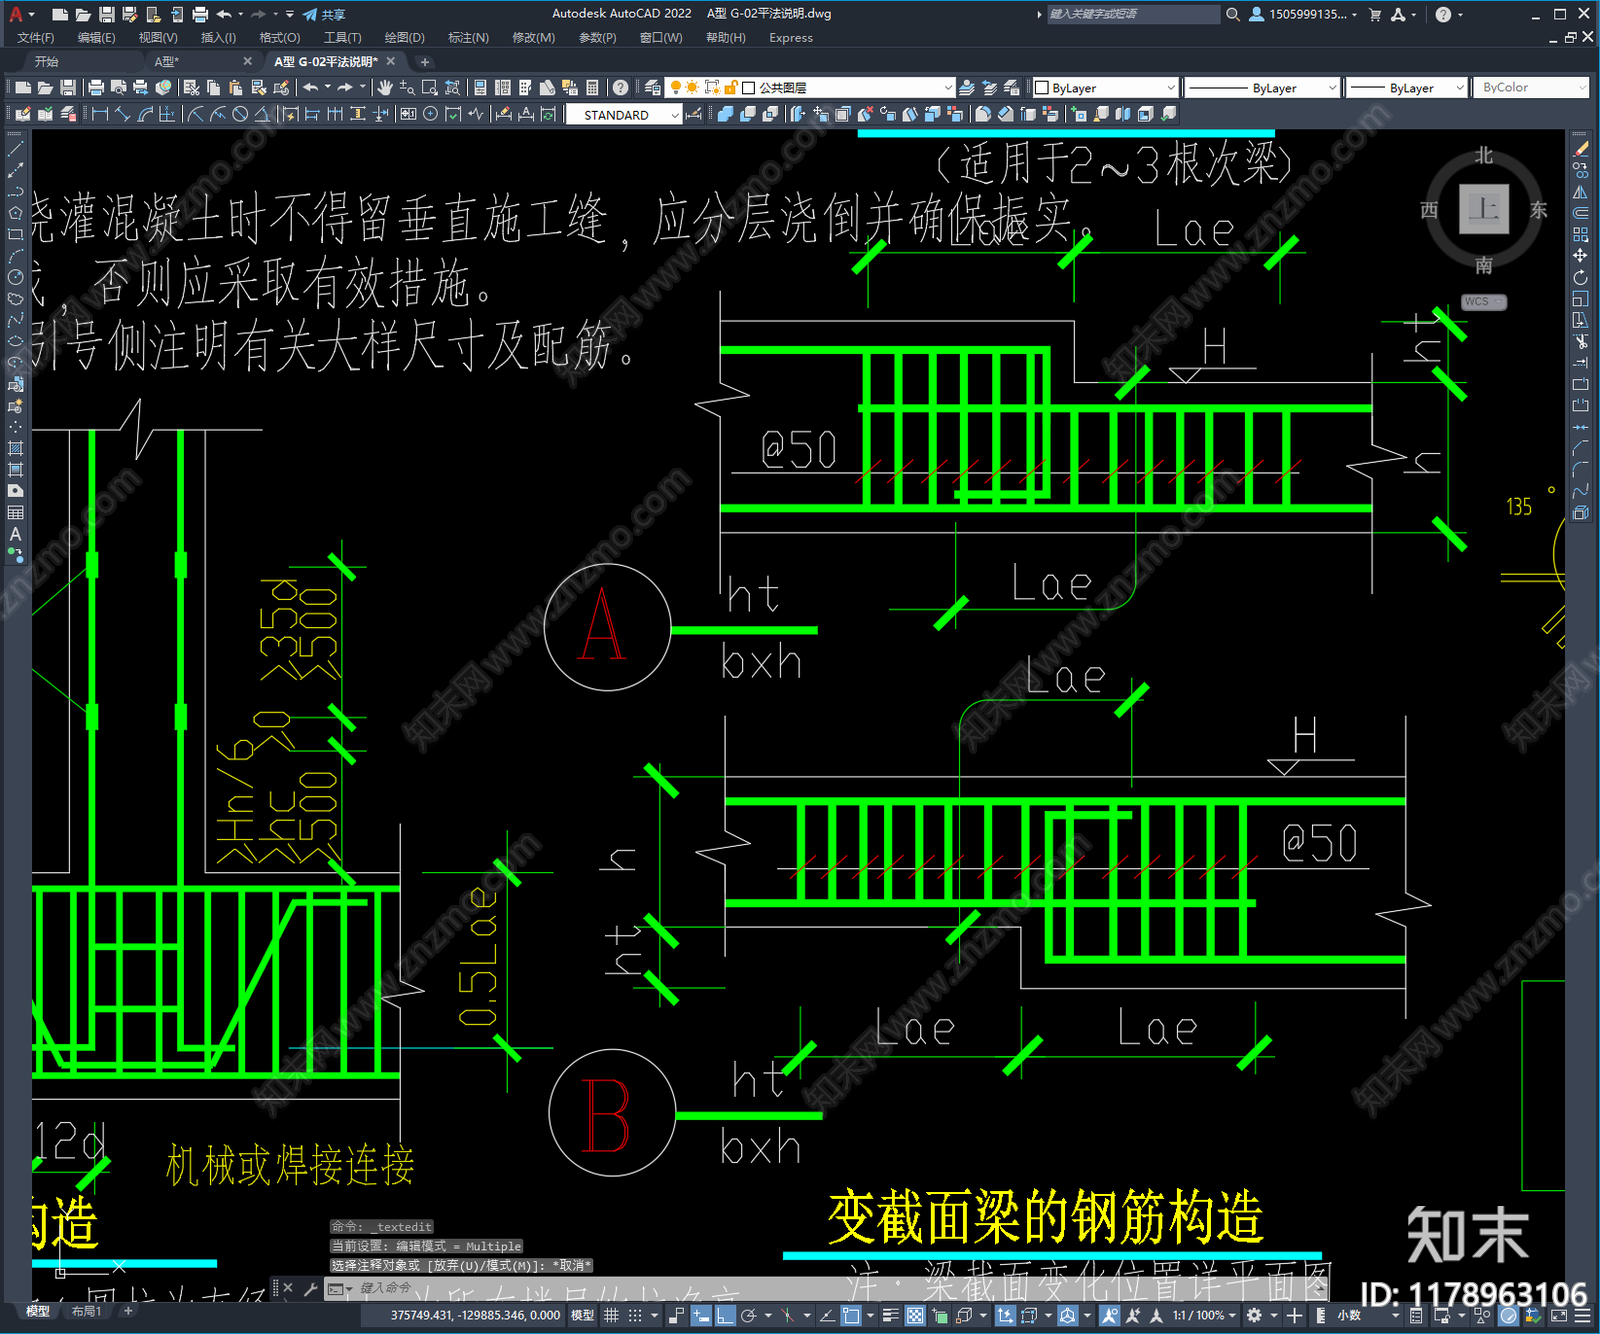Select the Move tool in the modify toolbar
The height and width of the screenshot is (1334, 1600).
(x=1580, y=256)
